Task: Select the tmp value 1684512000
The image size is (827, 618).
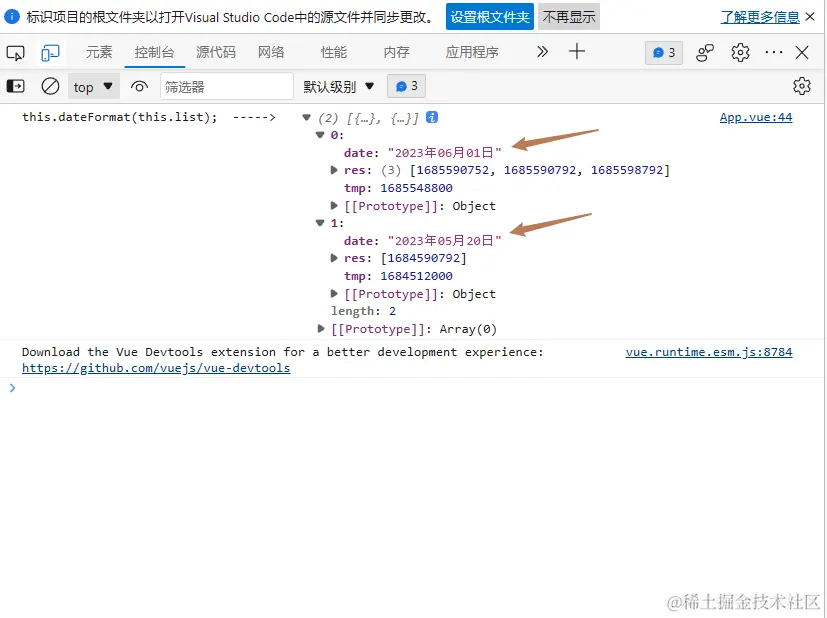Action: [x=416, y=276]
